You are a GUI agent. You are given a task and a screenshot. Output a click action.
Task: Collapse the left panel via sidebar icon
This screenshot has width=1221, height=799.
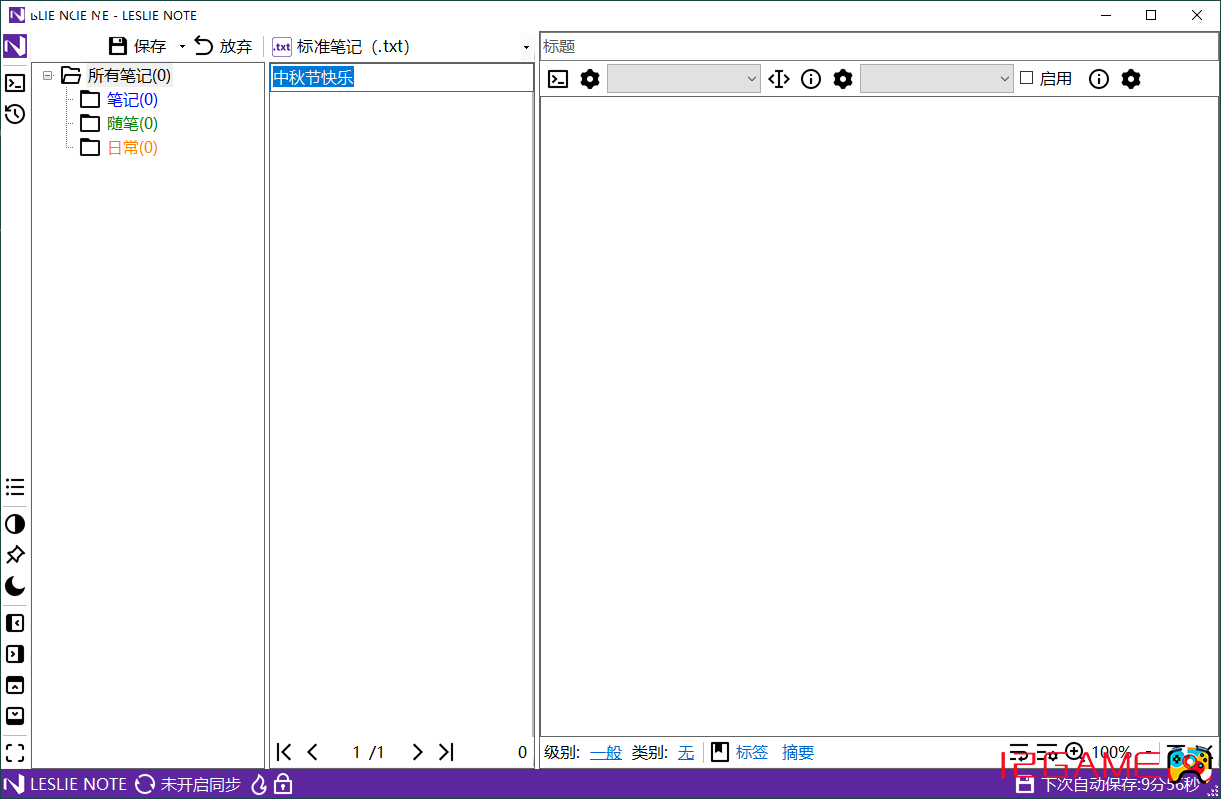coord(15,623)
